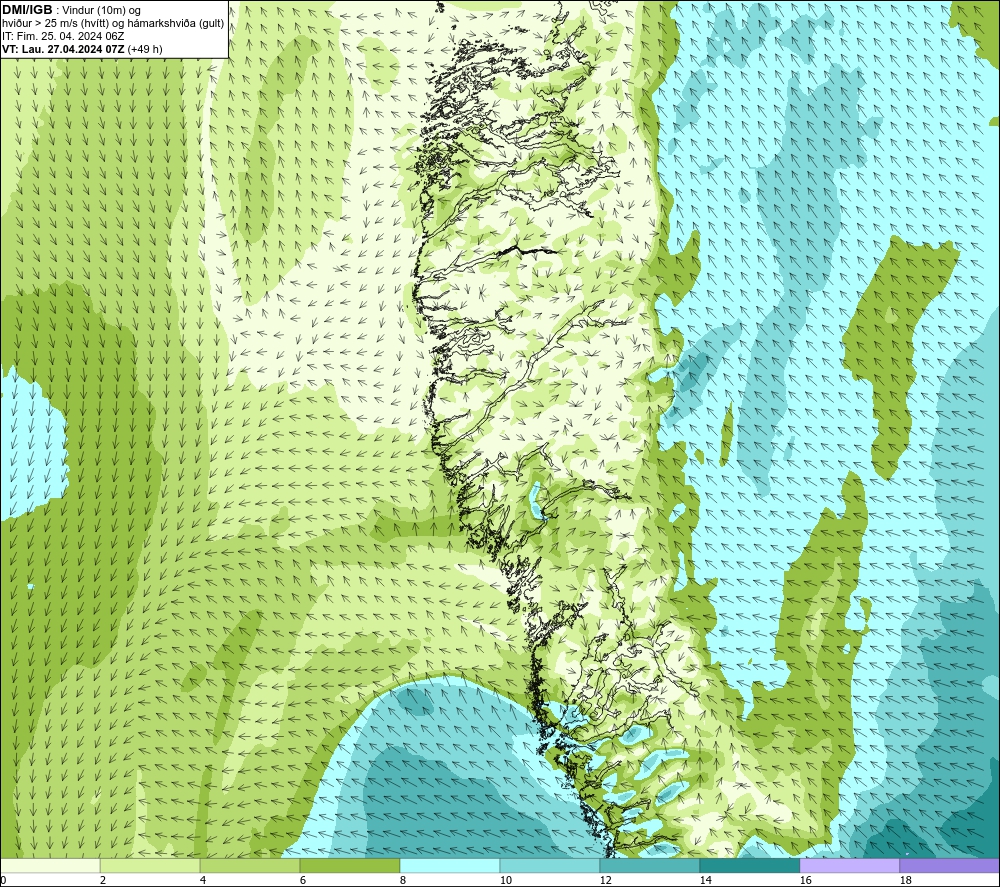The image size is (1000, 887).
Task: Select the 4–6 m/s green legend color
Action: 250,866
